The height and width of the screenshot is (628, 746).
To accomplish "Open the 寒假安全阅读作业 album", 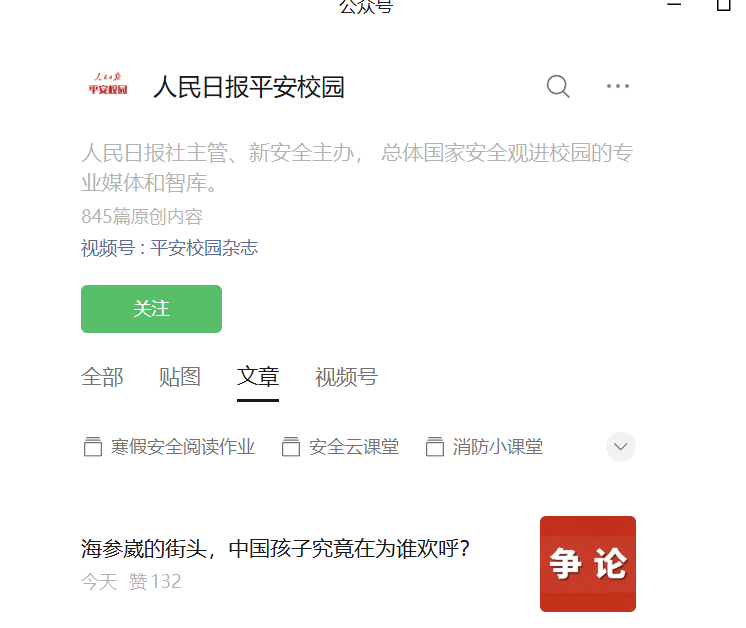I will point(183,447).
